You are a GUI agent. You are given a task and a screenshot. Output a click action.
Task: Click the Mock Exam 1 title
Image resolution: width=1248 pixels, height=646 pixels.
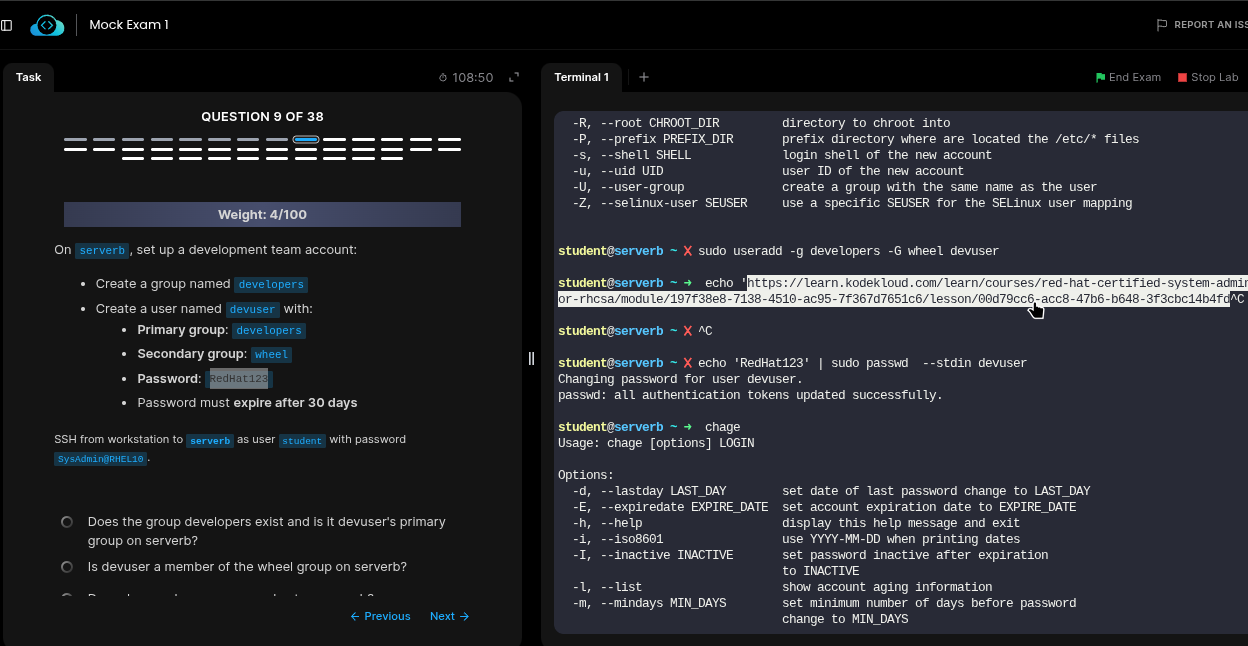129,25
